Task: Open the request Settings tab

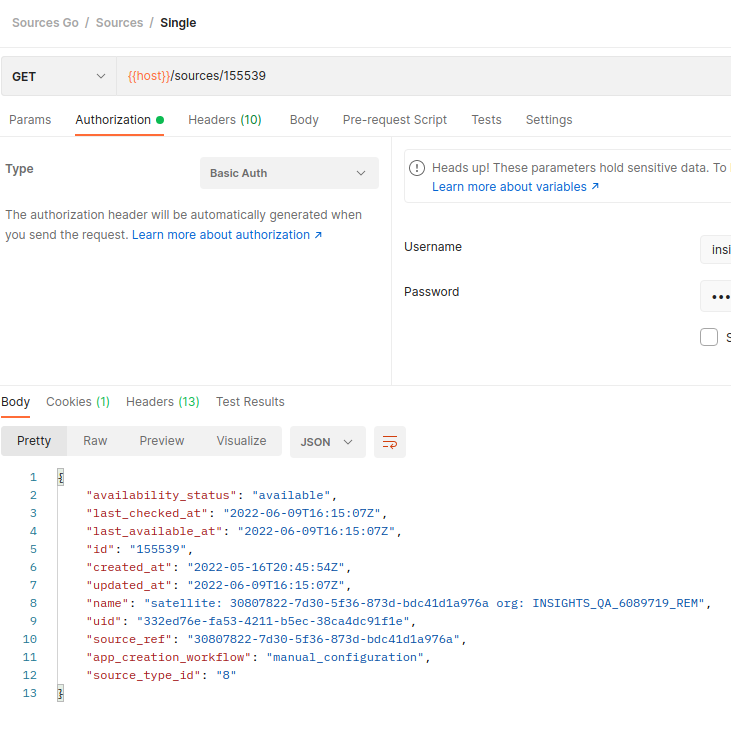Action: (x=549, y=120)
